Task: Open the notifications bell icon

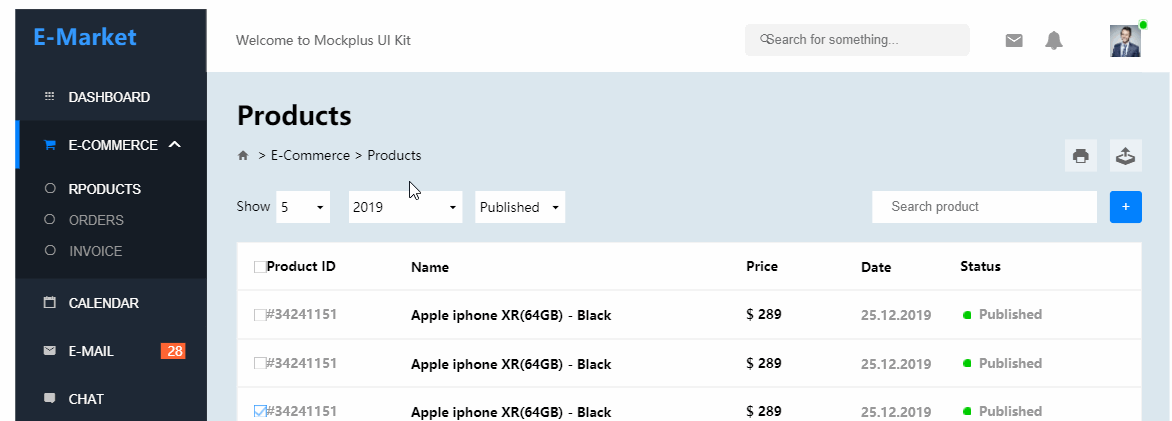Action: click(1054, 40)
